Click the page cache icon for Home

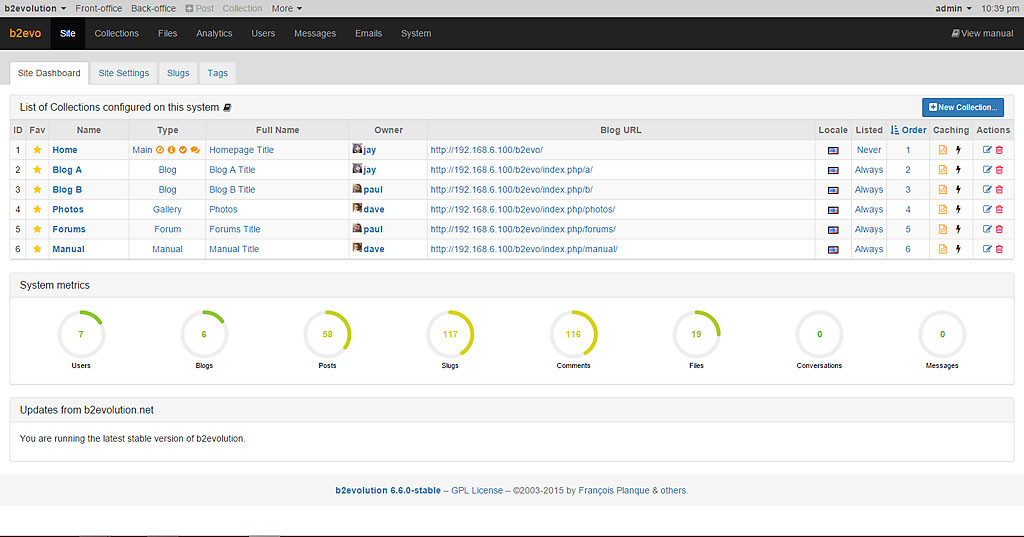click(x=943, y=150)
